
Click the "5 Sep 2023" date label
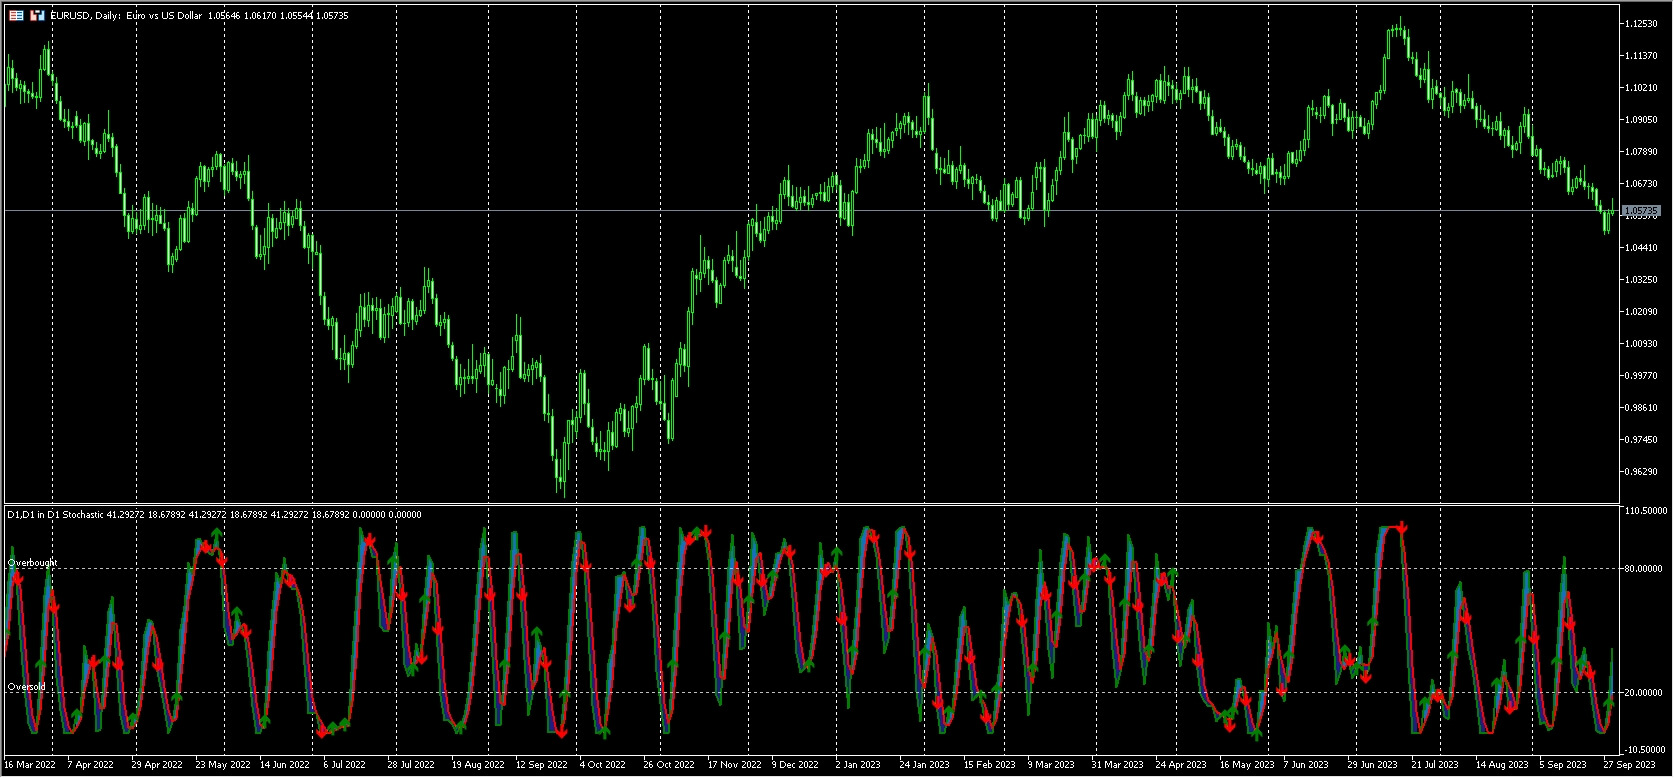[x=1563, y=765]
